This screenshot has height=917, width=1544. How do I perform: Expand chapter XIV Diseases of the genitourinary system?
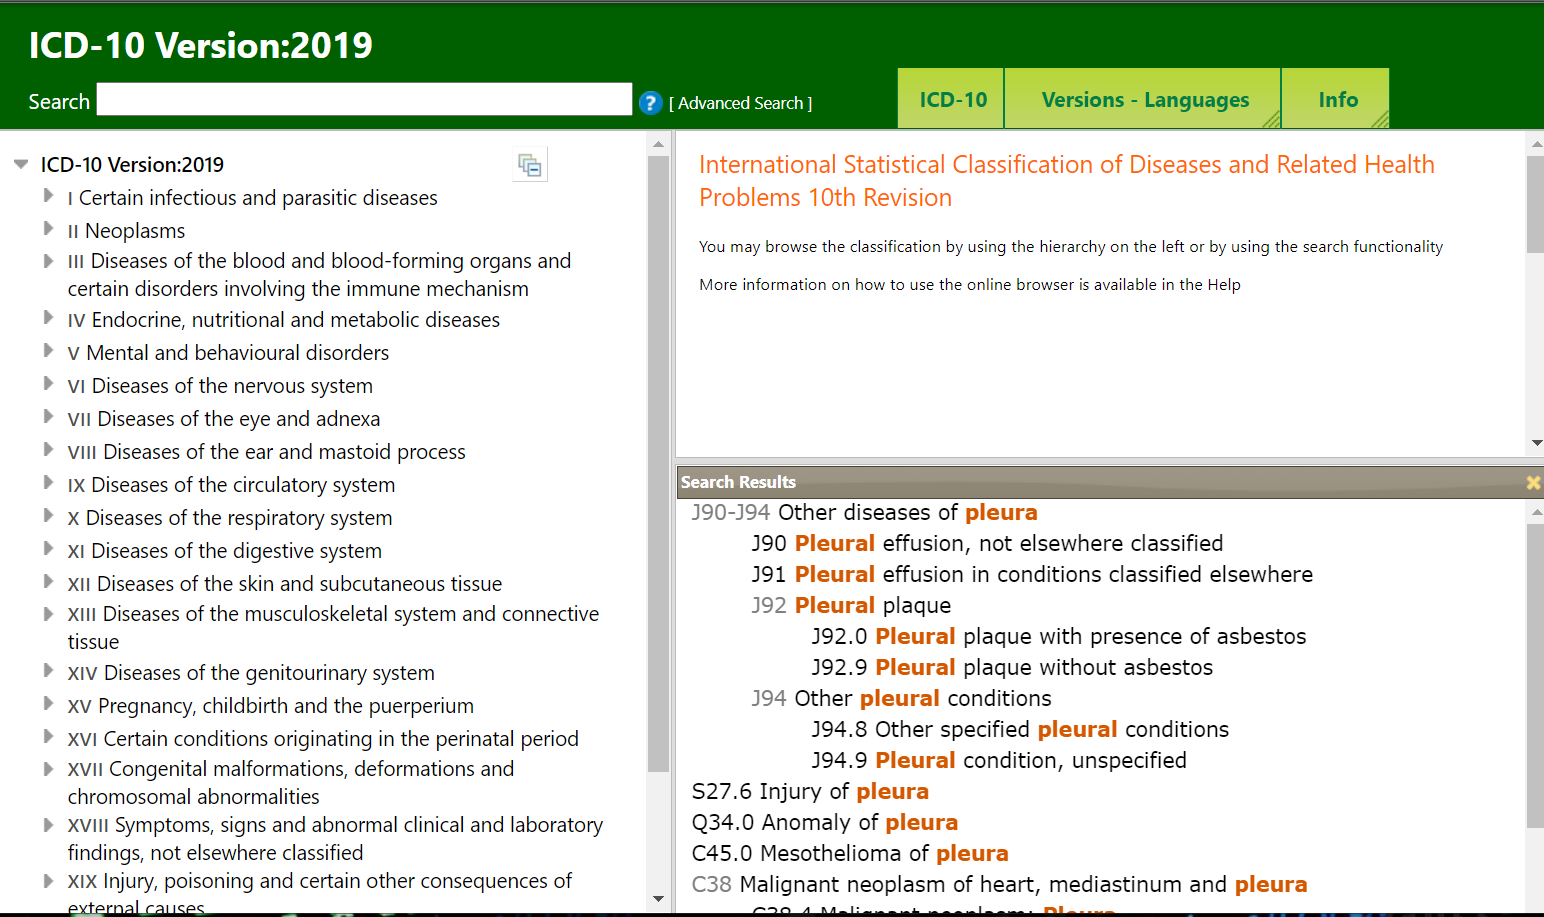click(x=48, y=671)
